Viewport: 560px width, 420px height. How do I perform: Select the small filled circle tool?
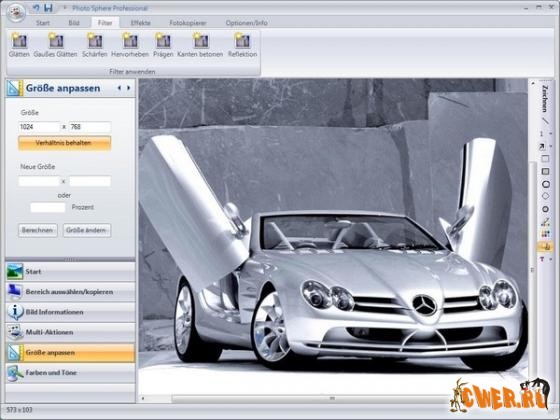coord(545,209)
